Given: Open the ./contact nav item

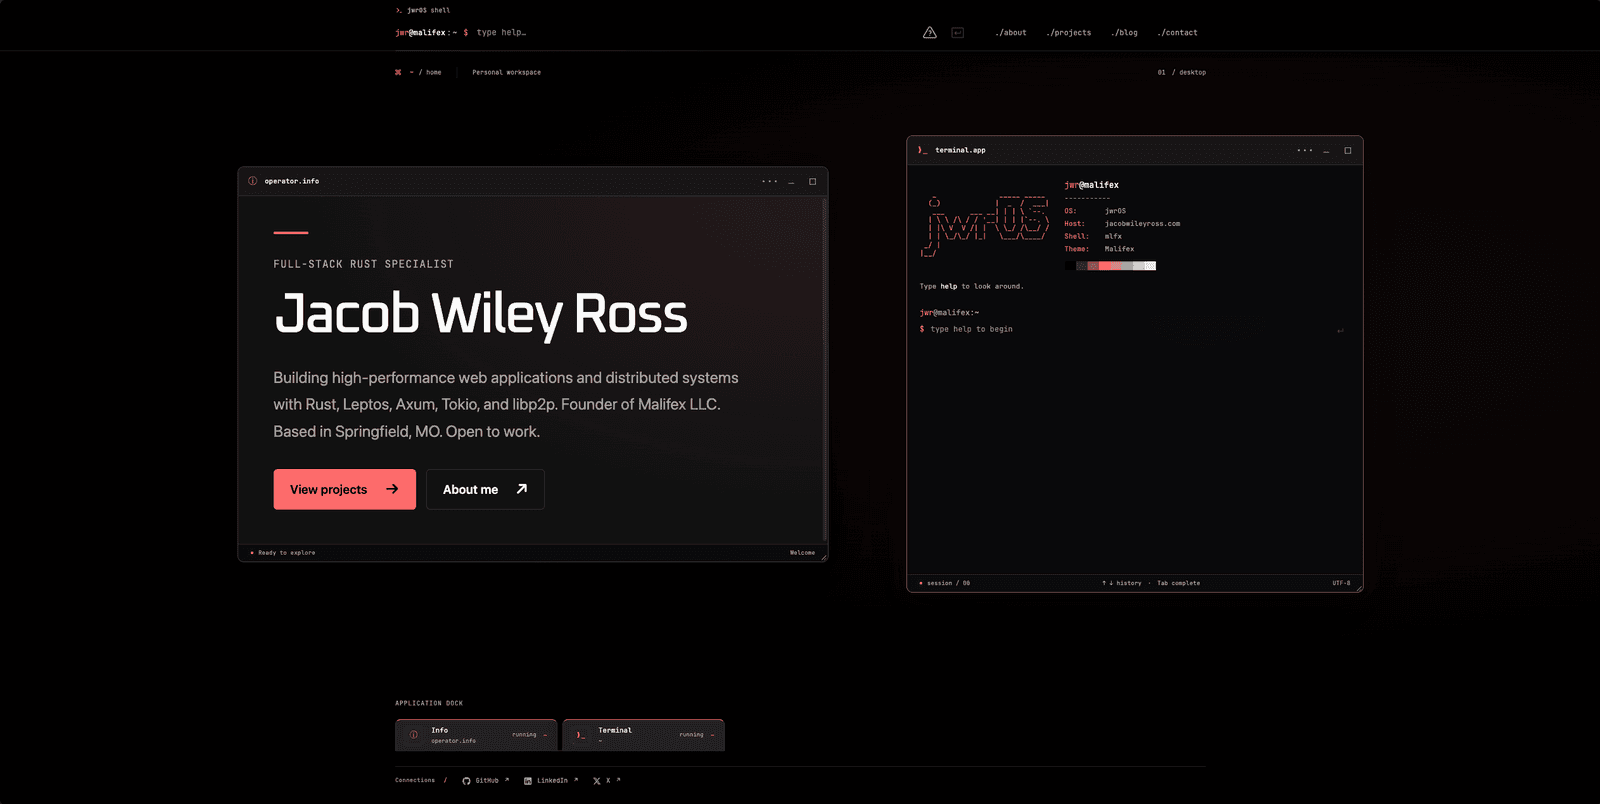Looking at the screenshot, I should pos(1178,33).
